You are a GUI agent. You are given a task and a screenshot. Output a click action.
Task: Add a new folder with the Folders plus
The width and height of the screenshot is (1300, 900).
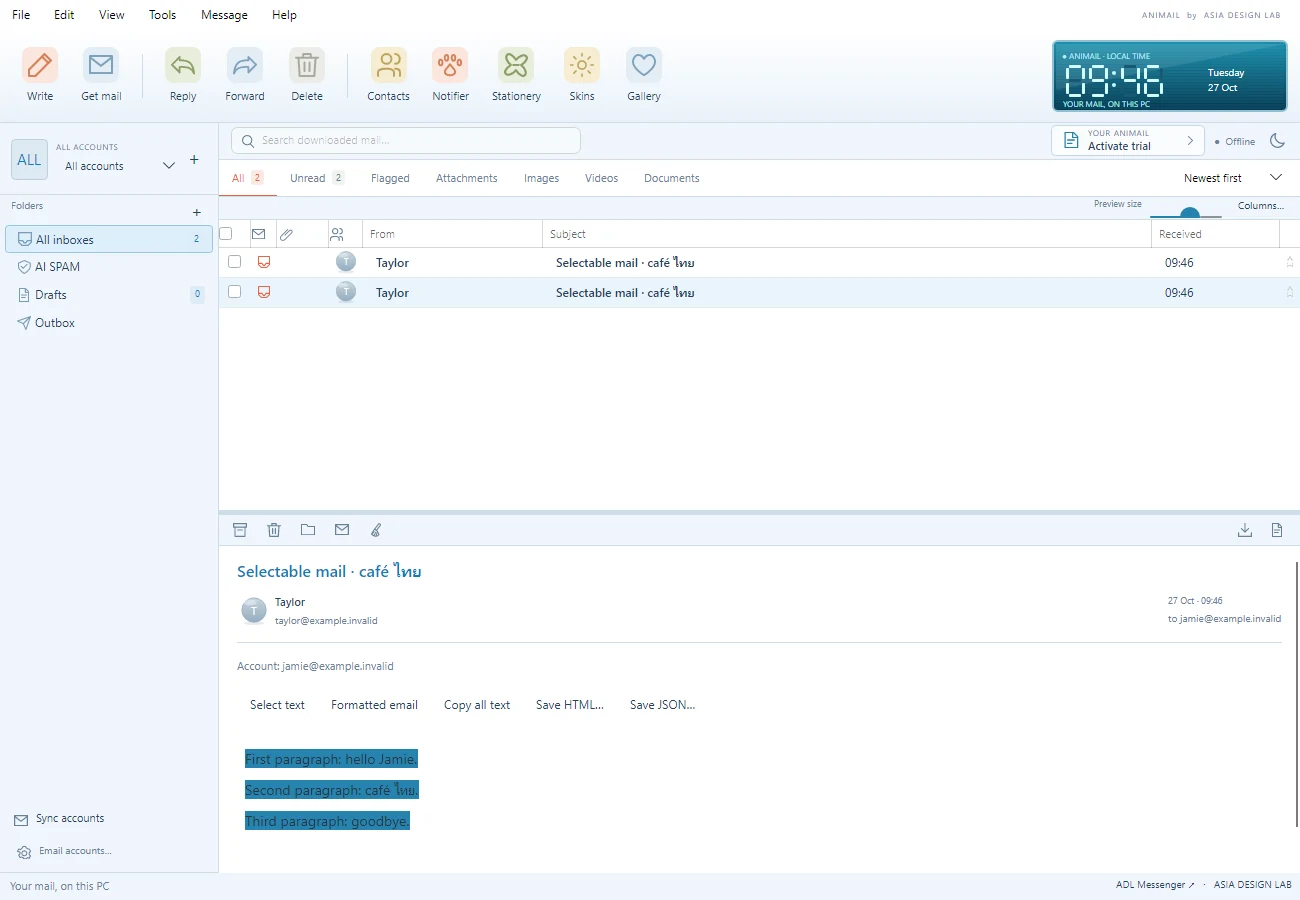click(197, 212)
